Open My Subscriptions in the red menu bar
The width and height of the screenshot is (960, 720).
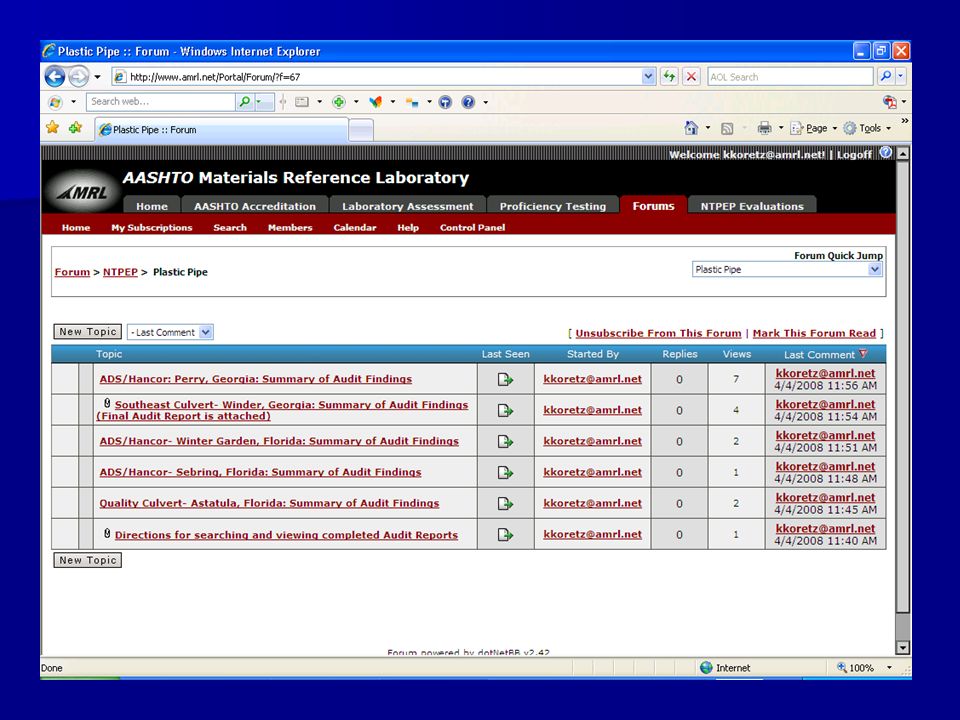pos(152,228)
